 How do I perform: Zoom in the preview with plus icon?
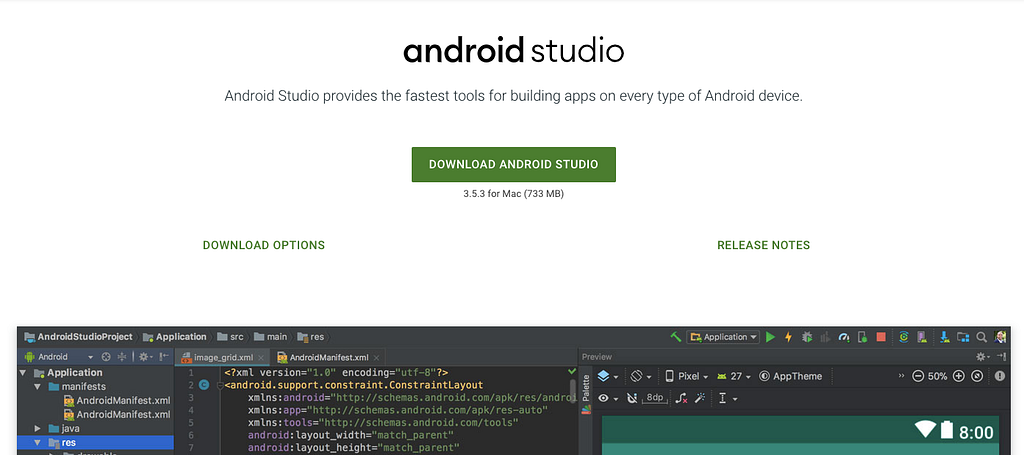point(958,376)
